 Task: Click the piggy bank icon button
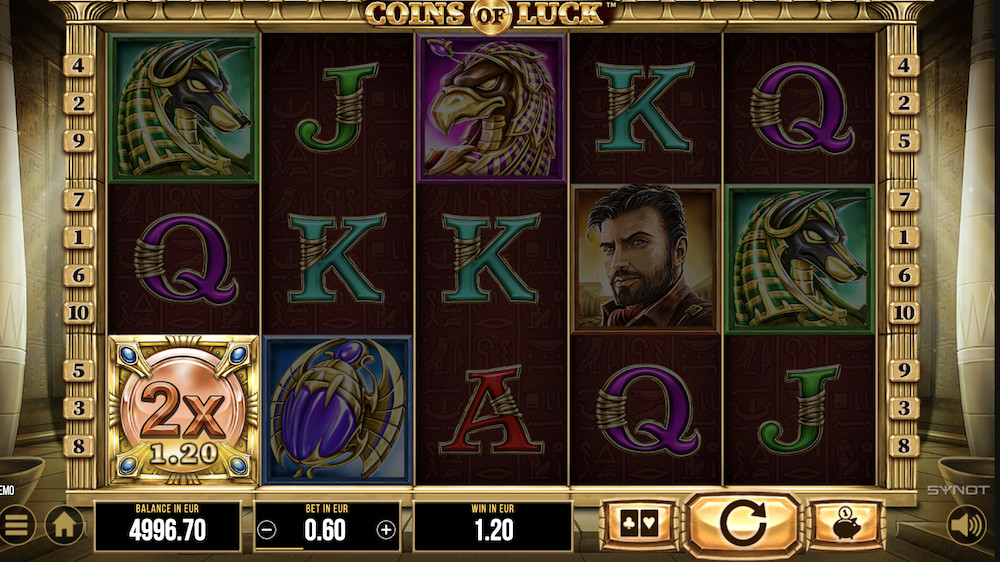click(846, 524)
